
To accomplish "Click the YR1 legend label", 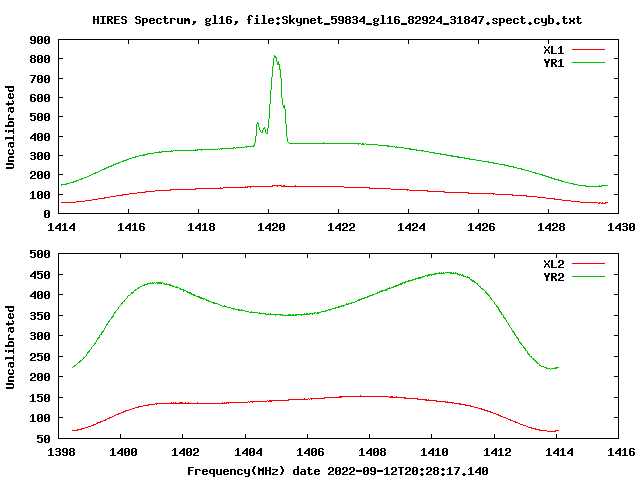I will tap(553, 63).
